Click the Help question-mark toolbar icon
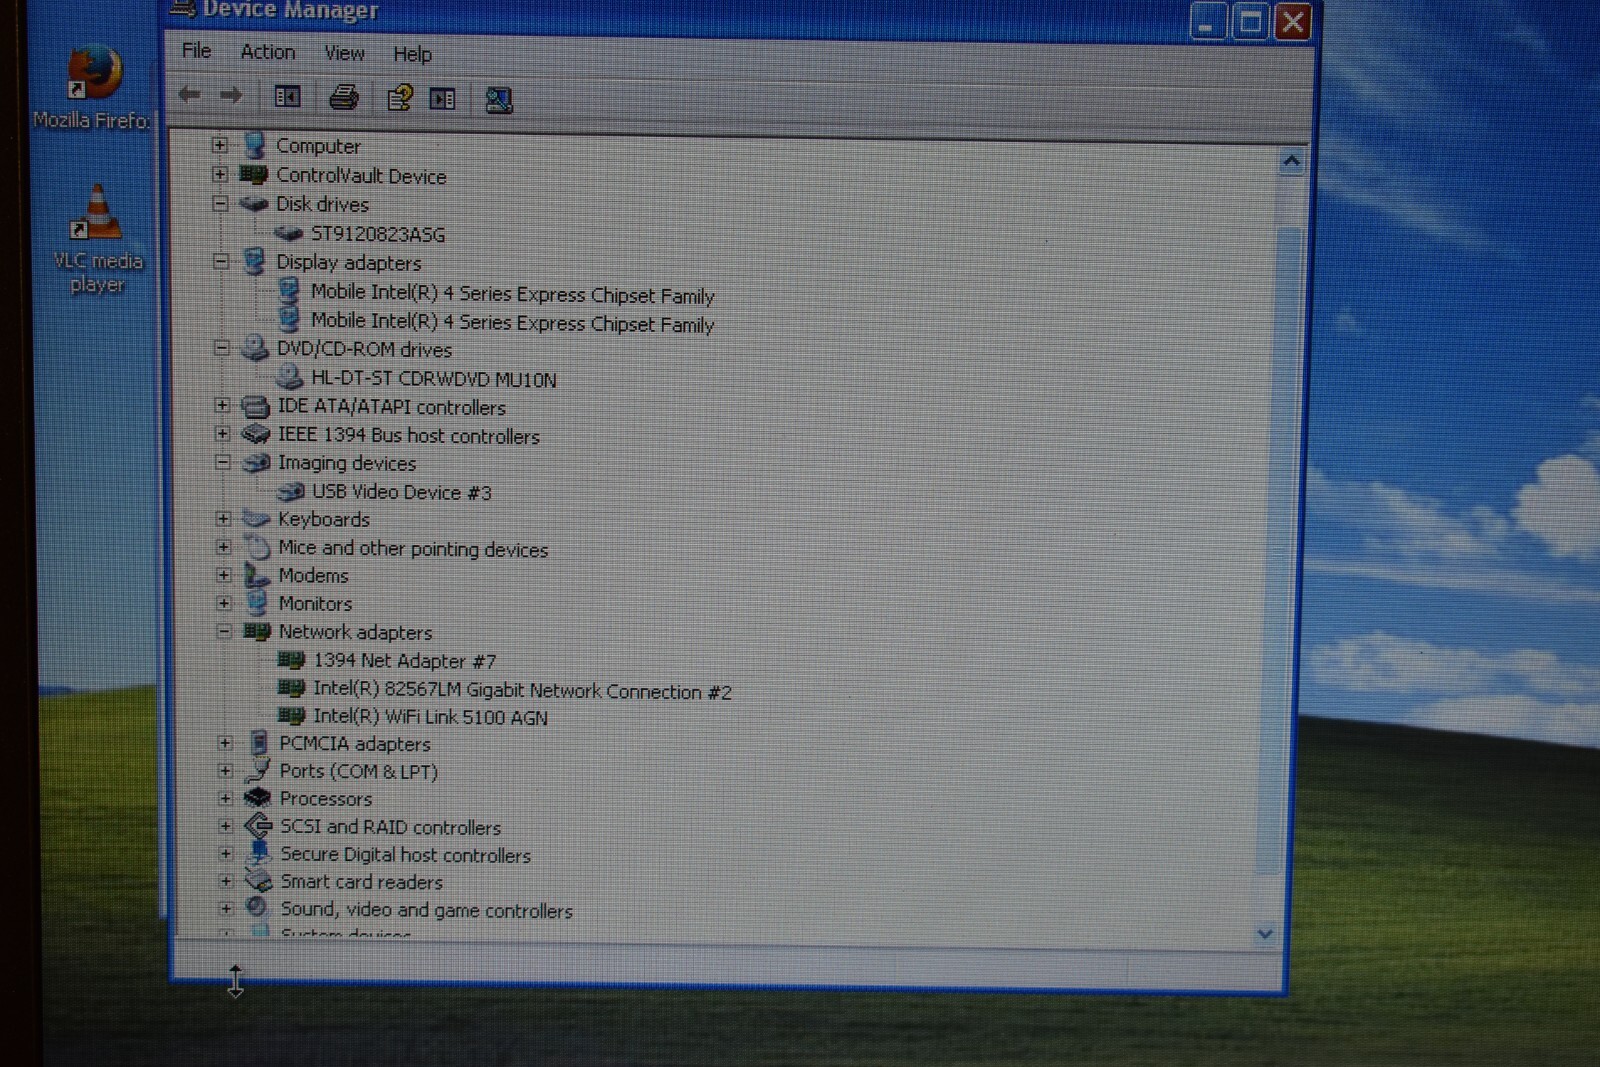 pos(400,98)
